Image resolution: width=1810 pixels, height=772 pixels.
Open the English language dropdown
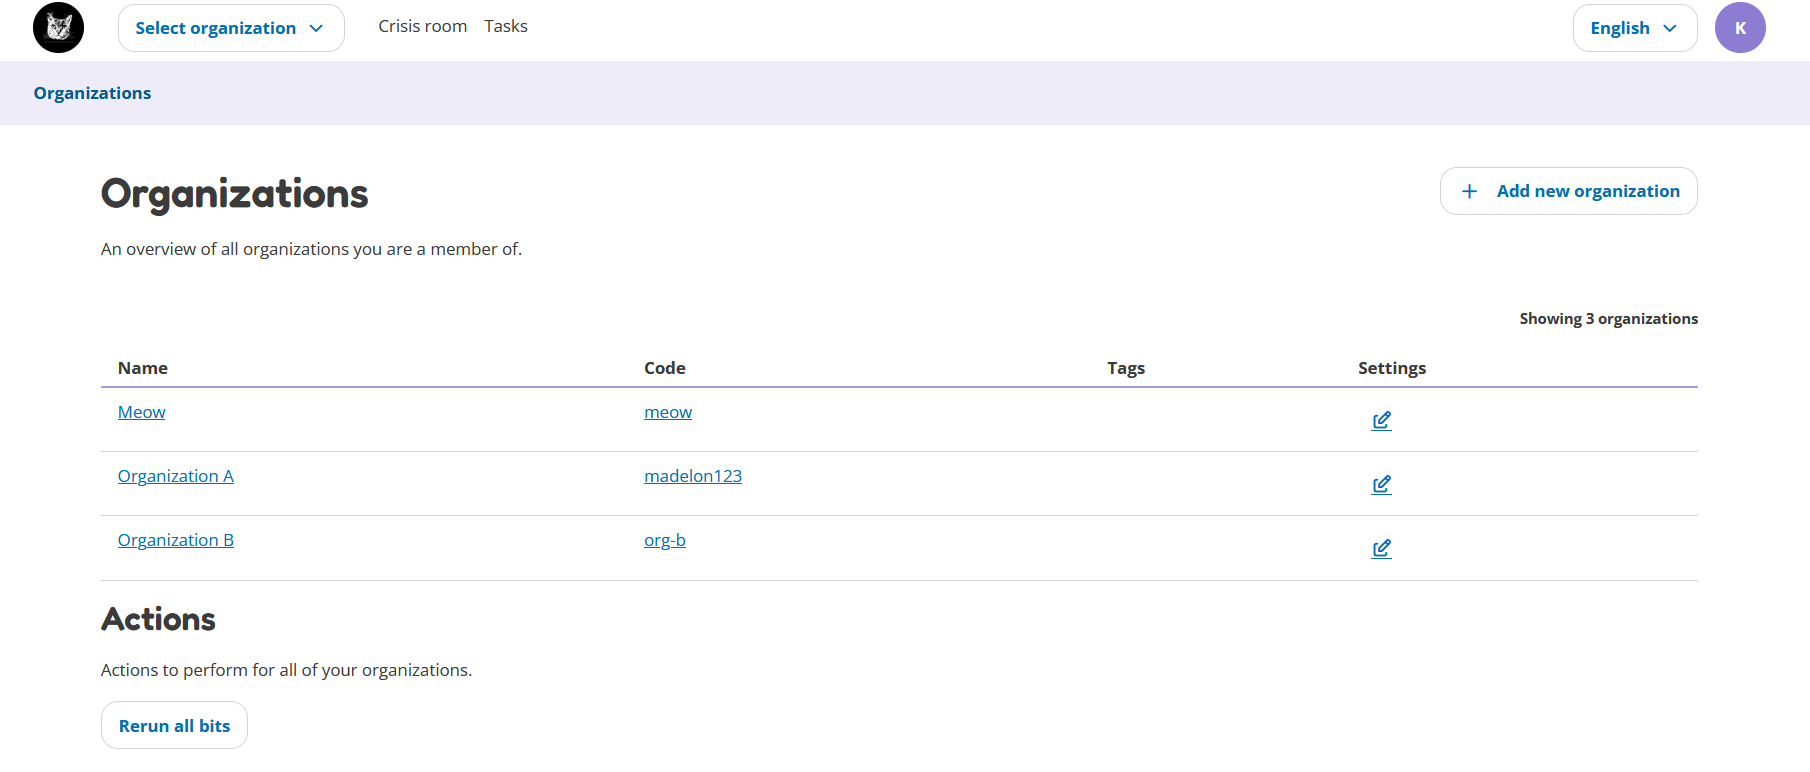pyautogui.click(x=1635, y=28)
